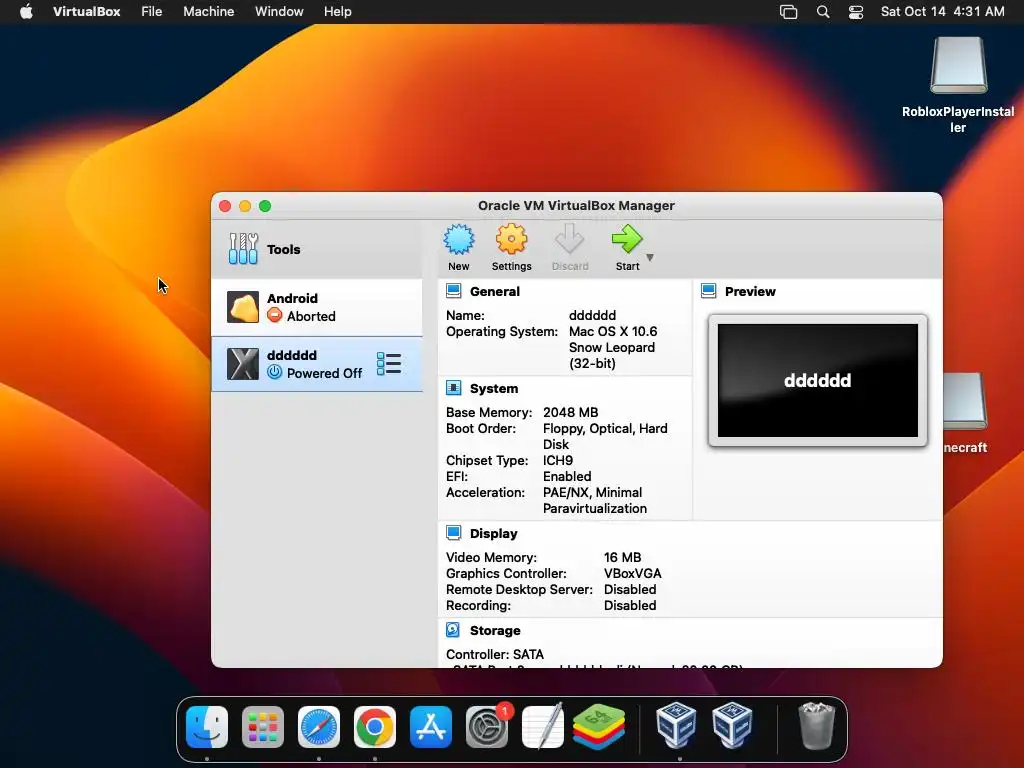The height and width of the screenshot is (768, 1024).
Task: Open Trash from the Dock
Action: point(817,726)
